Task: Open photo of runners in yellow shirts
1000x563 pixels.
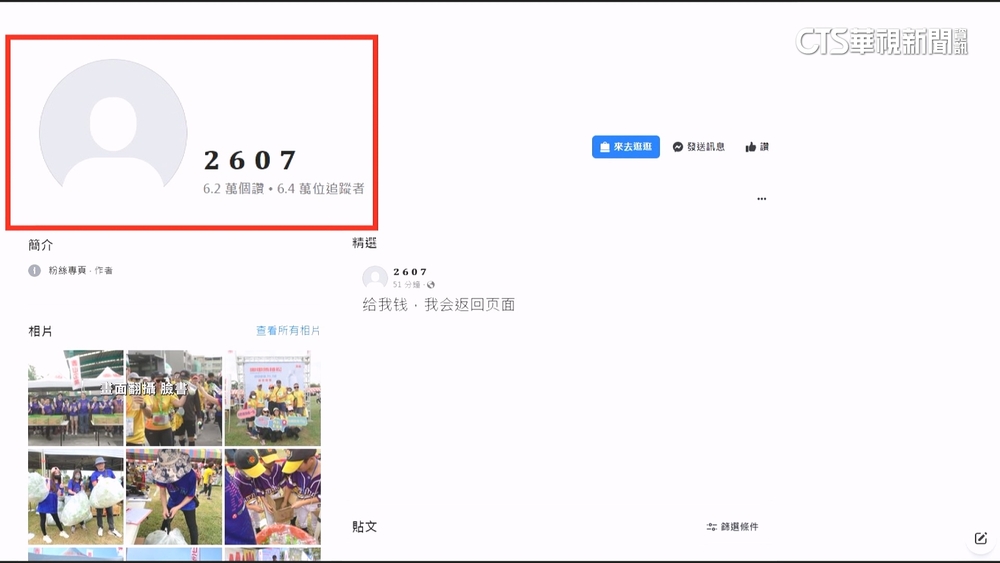Action: click(174, 397)
